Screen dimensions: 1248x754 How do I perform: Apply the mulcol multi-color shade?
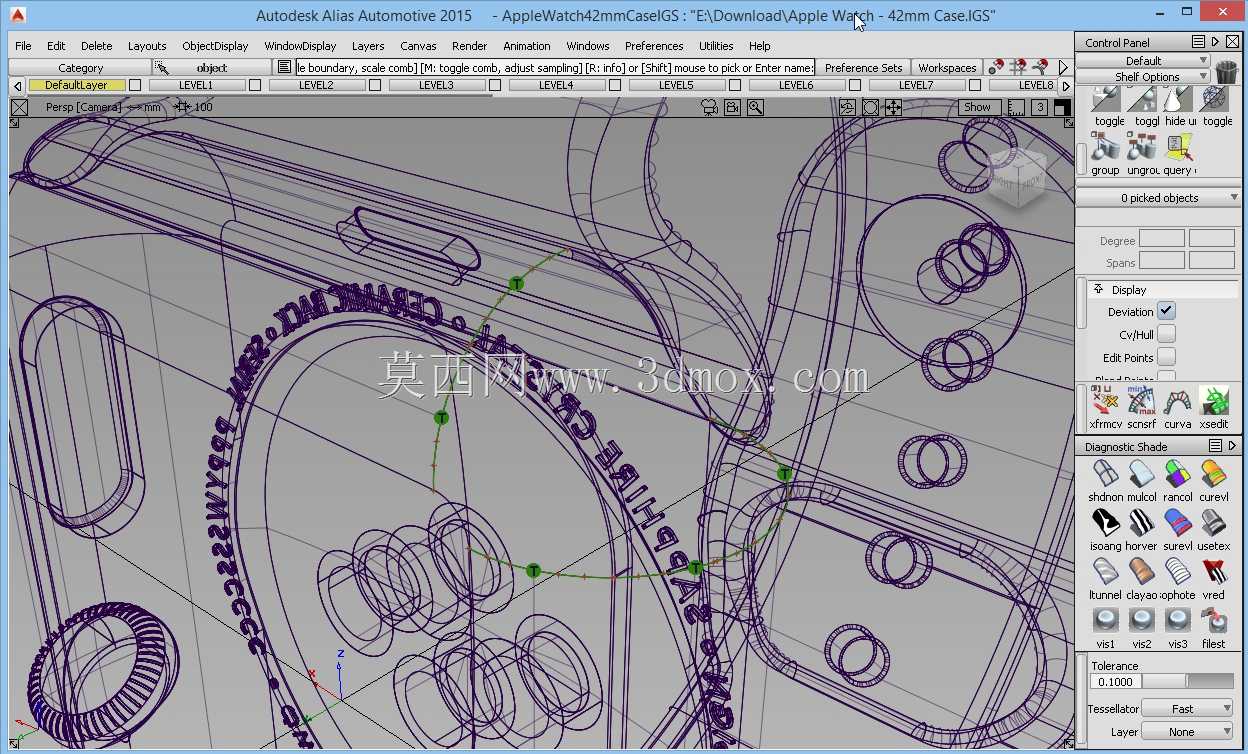click(1142, 473)
